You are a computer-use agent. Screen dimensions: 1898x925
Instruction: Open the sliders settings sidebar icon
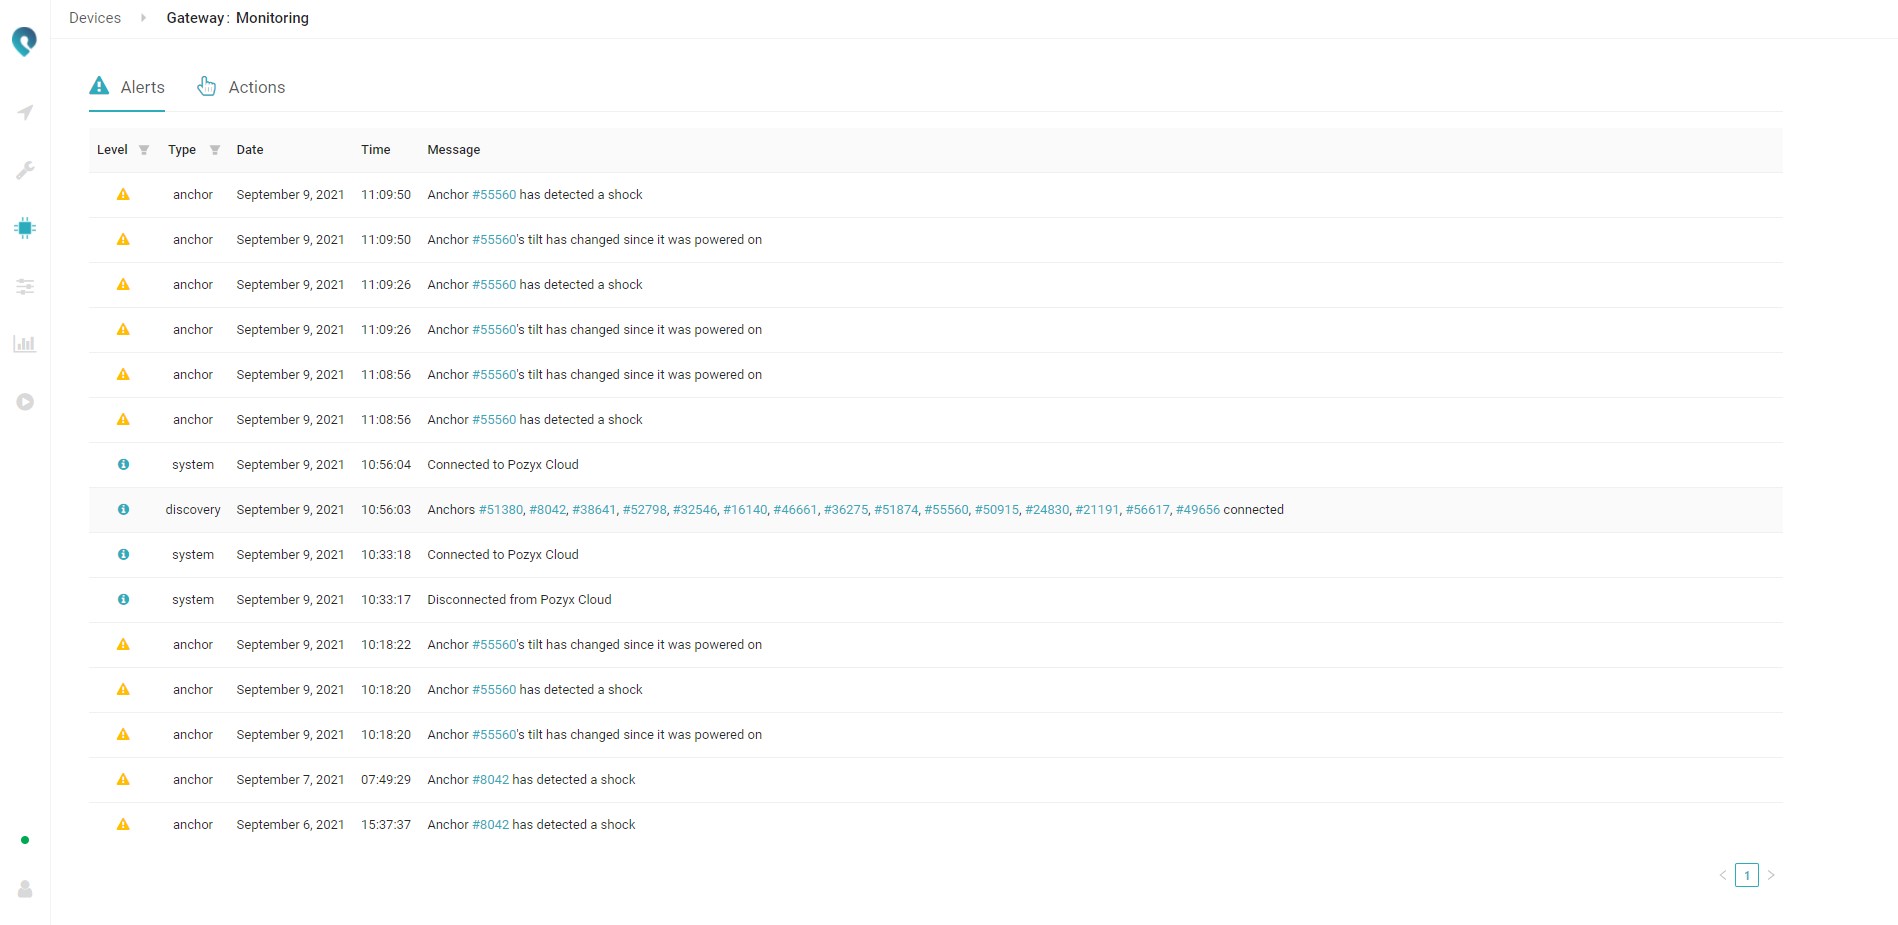tap(25, 287)
